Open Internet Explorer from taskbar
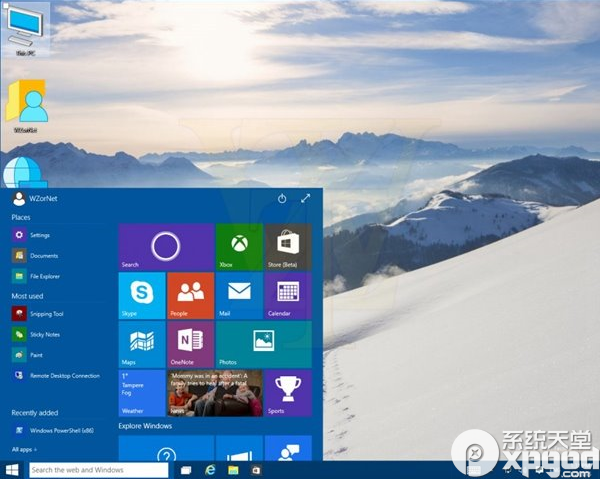The height and width of the screenshot is (481, 600). click(x=210, y=470)
